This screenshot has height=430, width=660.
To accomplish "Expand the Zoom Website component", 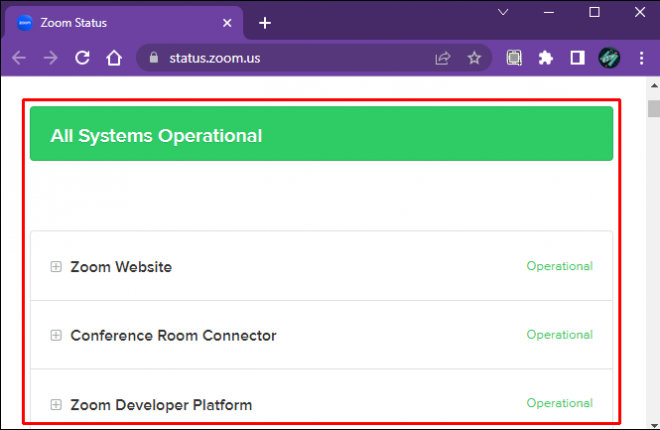I will pos(56,267).
